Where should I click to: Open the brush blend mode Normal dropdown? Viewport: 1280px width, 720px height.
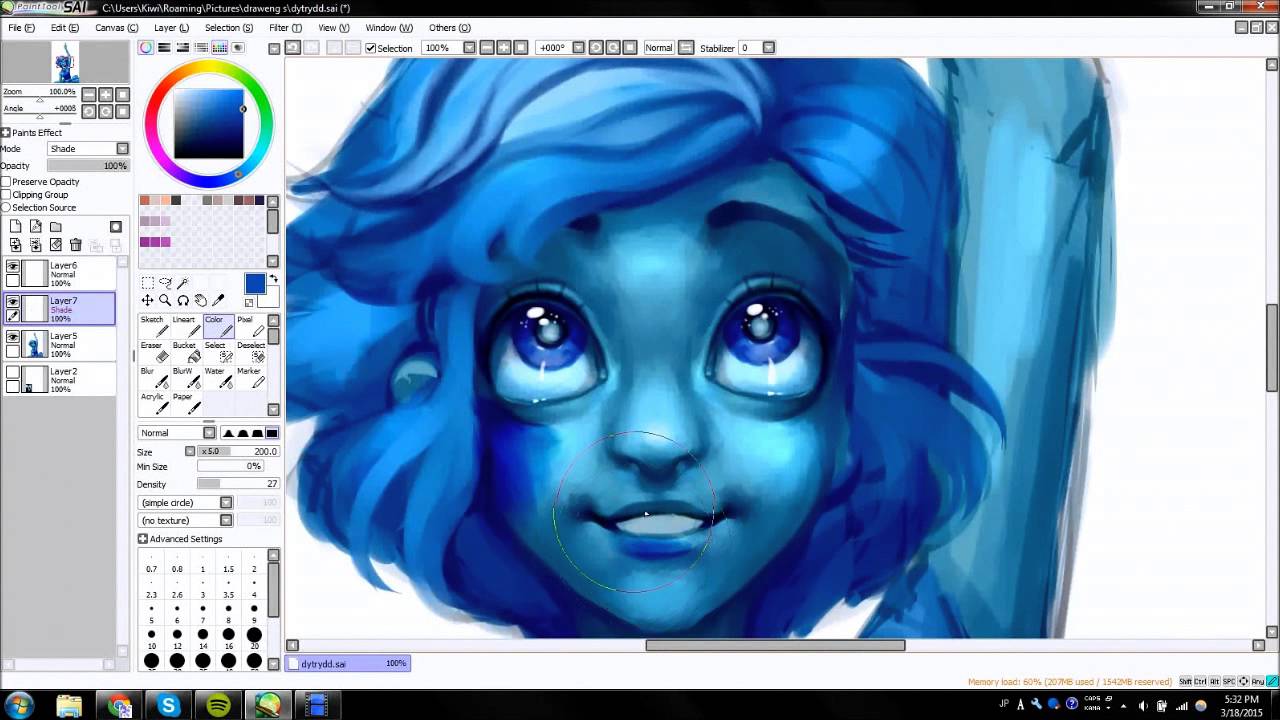(177, 433)
